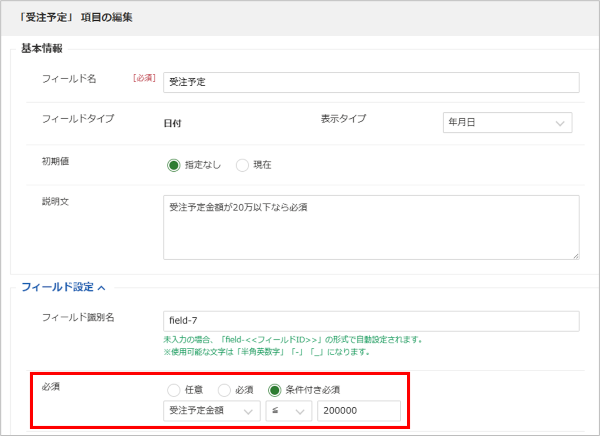Set the field to 必須 radio option
600x436 pixels.
pos(223,389)
